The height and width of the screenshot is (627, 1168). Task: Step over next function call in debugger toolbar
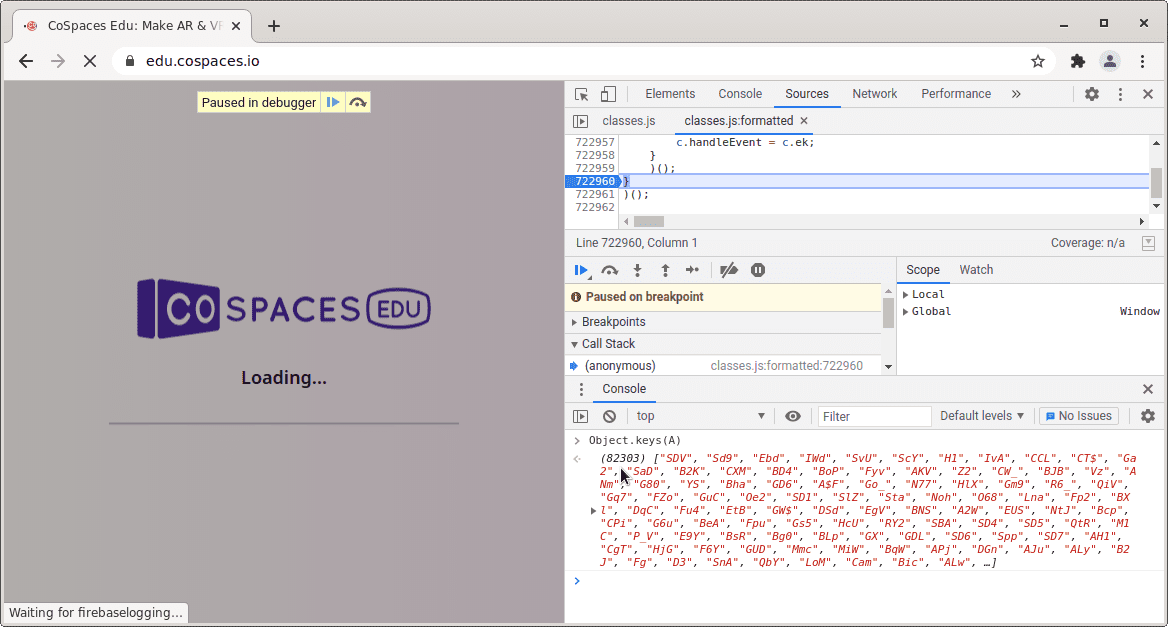pyautogui.click(x=609, y=270)
